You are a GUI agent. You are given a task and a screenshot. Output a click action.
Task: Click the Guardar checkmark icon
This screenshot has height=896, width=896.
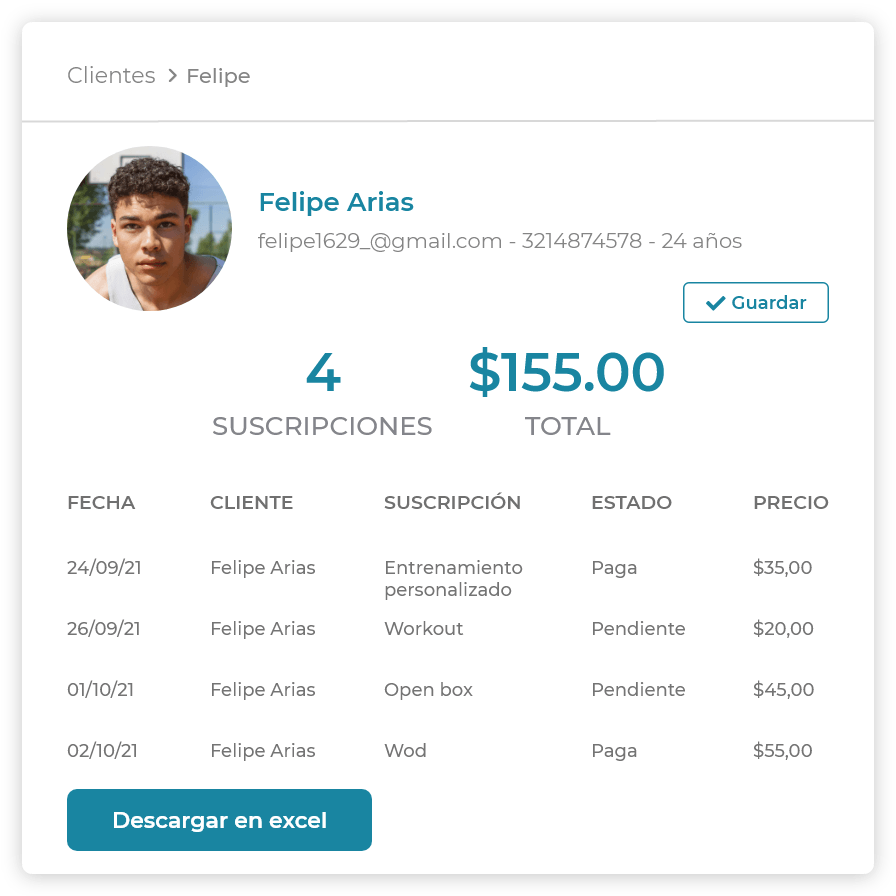tap(715, 303)
